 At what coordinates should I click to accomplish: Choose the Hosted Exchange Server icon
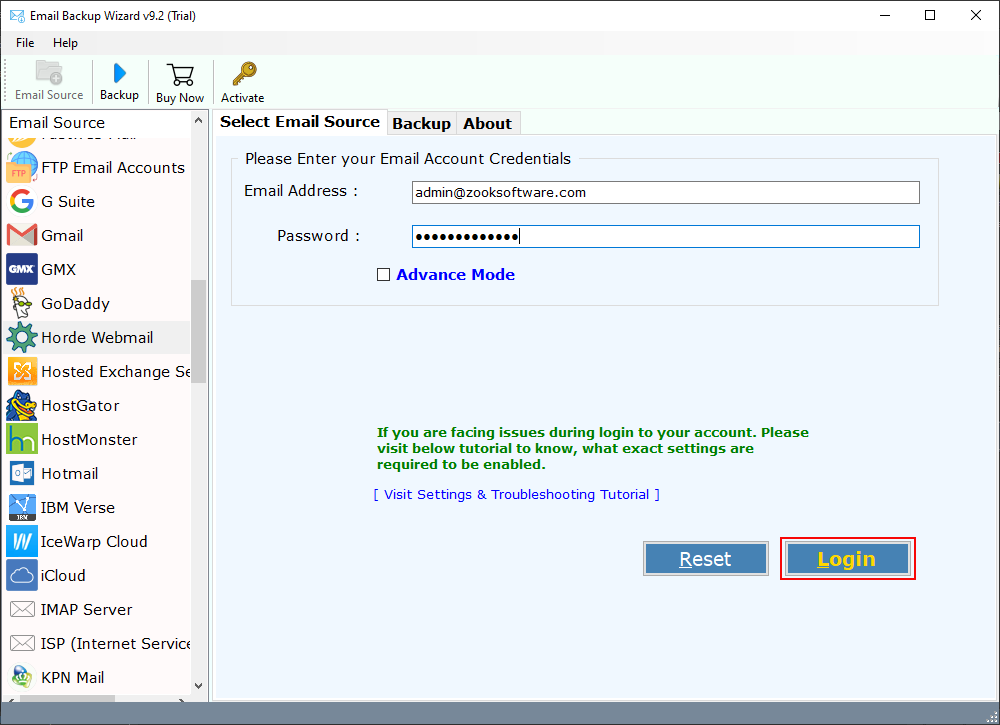tap(22, 371)
